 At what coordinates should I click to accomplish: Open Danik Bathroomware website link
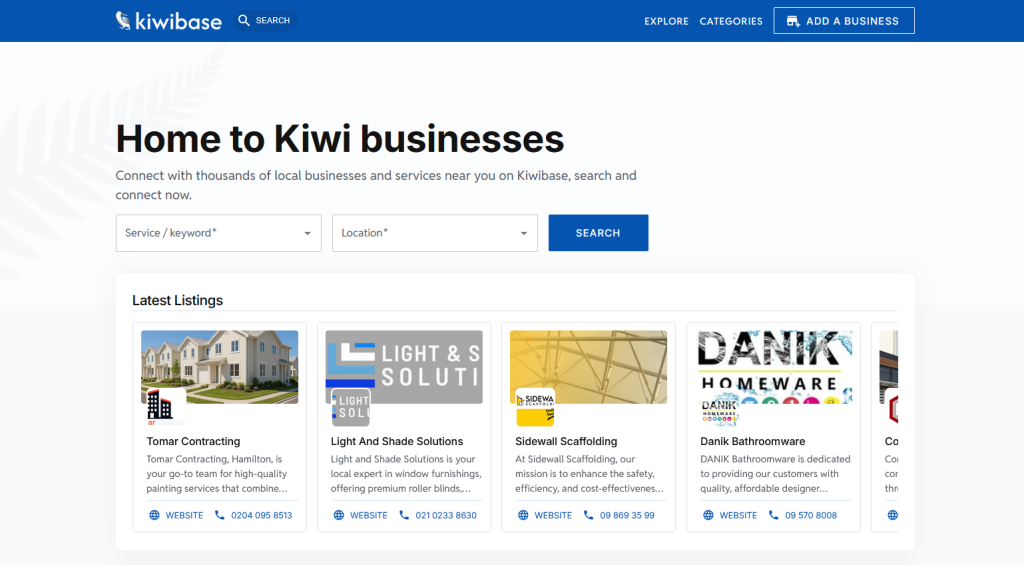pyautogui.click(x=729, y=515)
